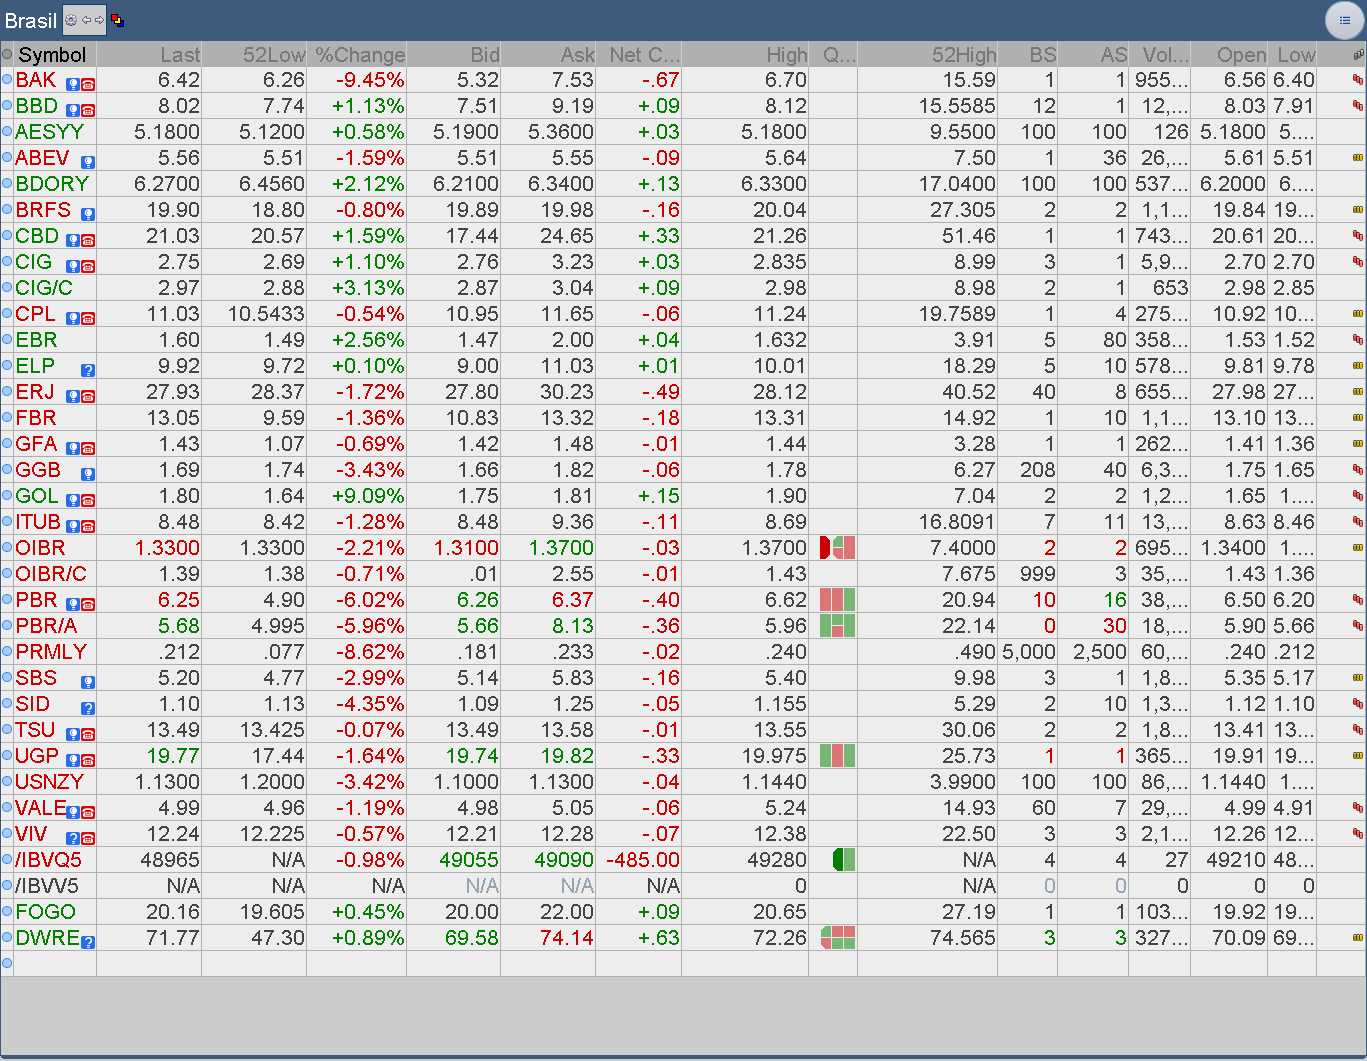Click the yellow bars icon in ABEV row
Viewport: 1367px width, 1061px height.
click(x=1358, y=158)
